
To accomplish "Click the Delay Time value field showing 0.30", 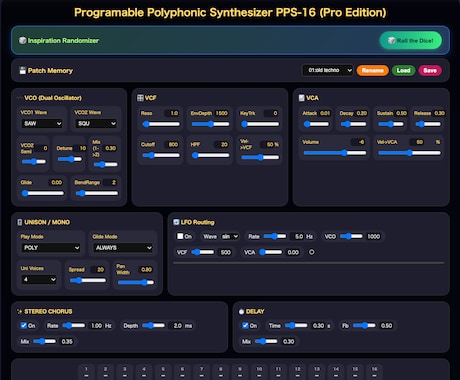I will point(318,325).
